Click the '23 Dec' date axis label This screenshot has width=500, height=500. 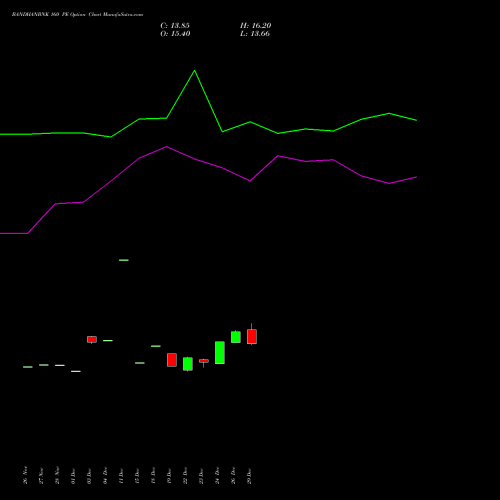pos(202,476)
